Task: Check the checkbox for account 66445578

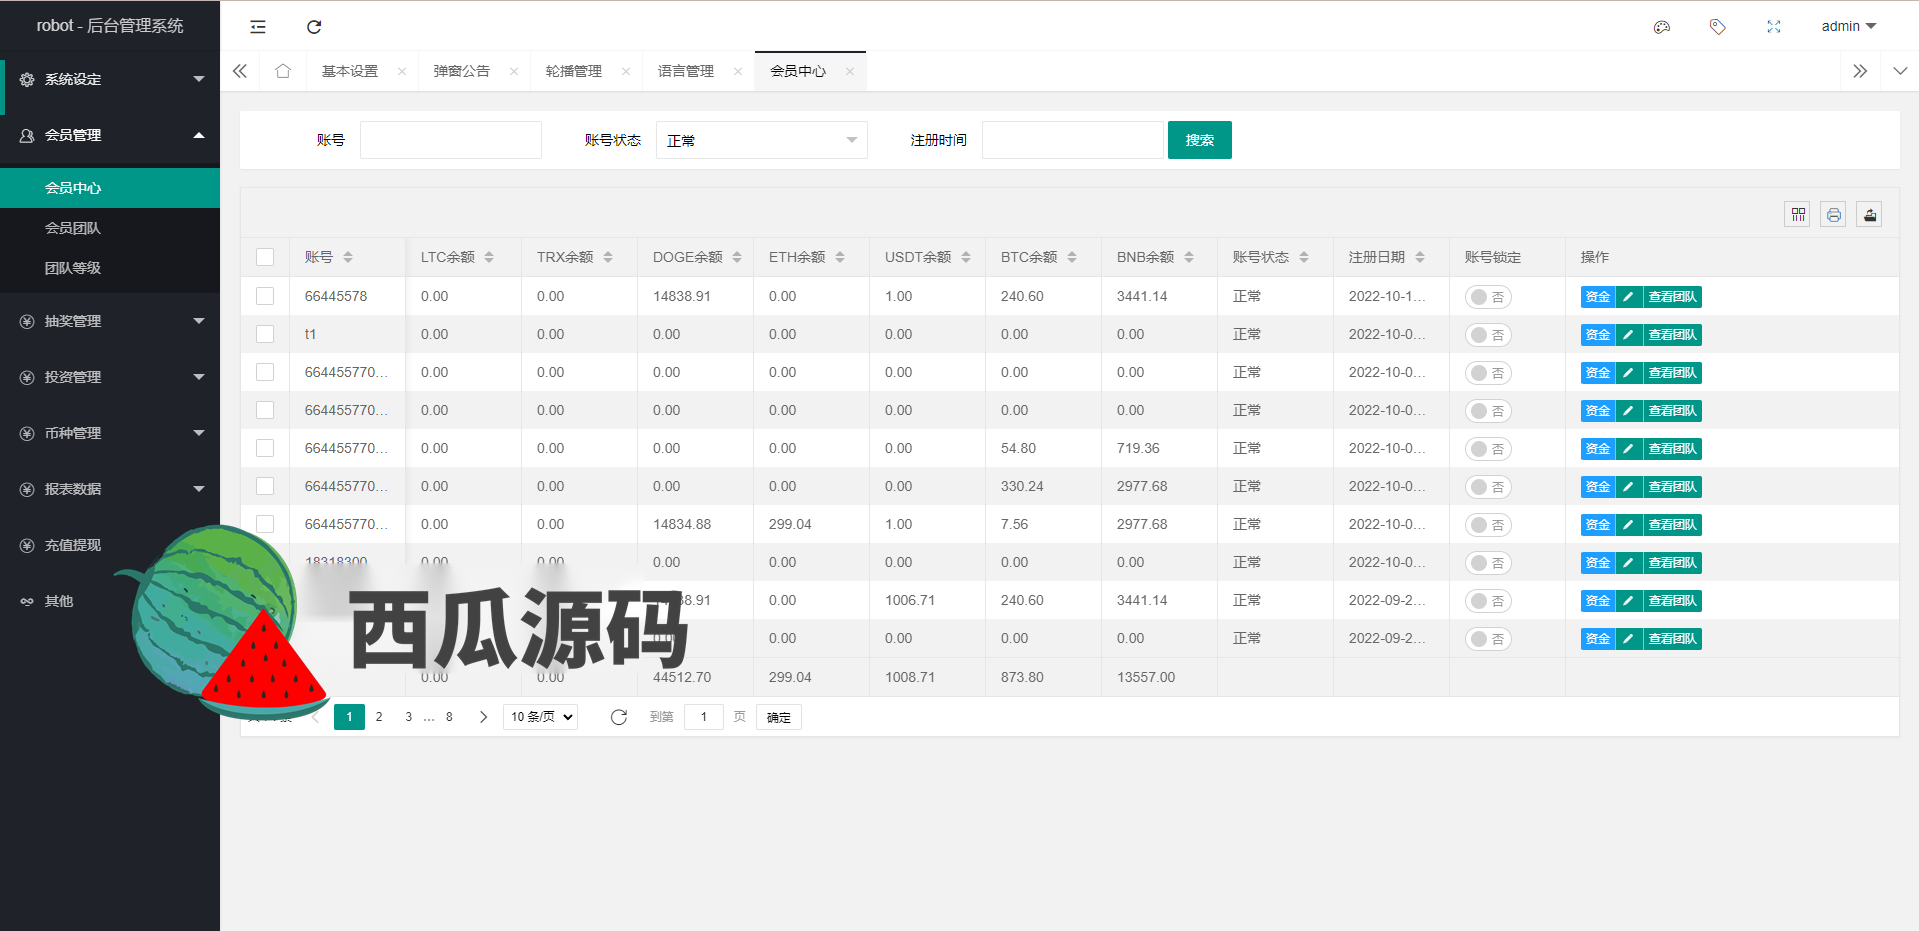Action: 265,296
